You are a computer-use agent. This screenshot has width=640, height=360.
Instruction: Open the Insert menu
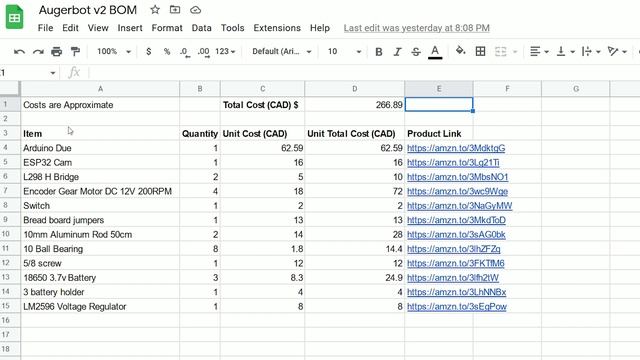coord(130,28)
